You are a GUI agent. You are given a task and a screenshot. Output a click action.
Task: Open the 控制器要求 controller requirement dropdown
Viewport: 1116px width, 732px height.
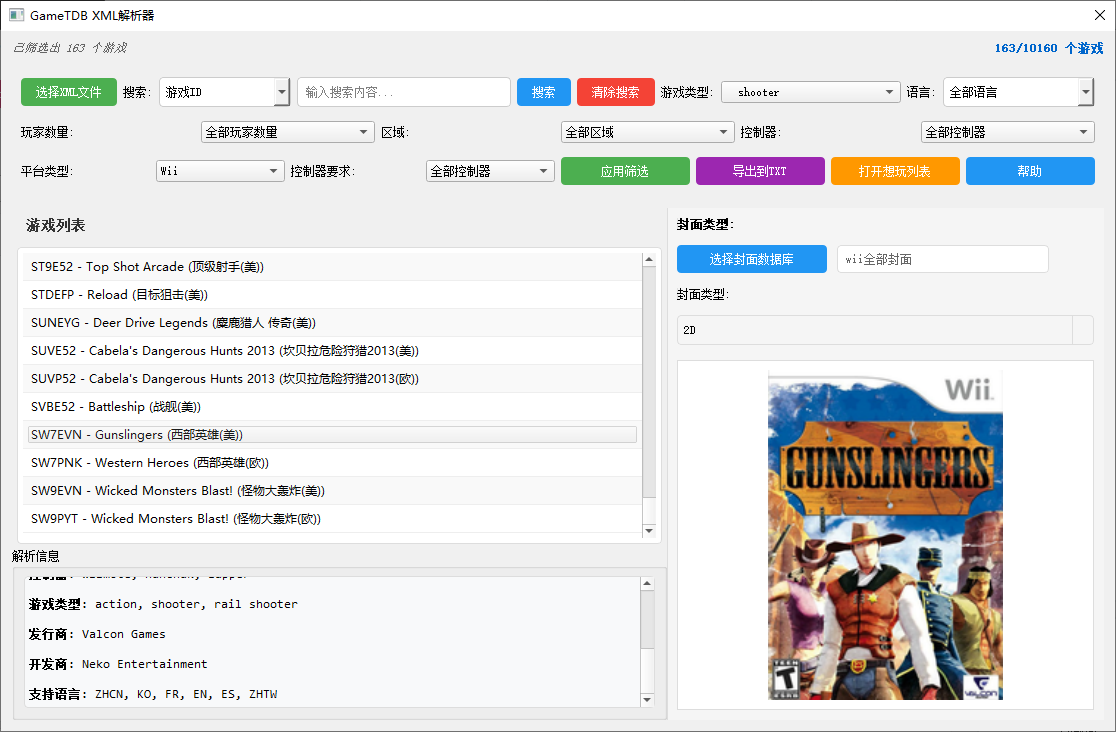(490, 171)
